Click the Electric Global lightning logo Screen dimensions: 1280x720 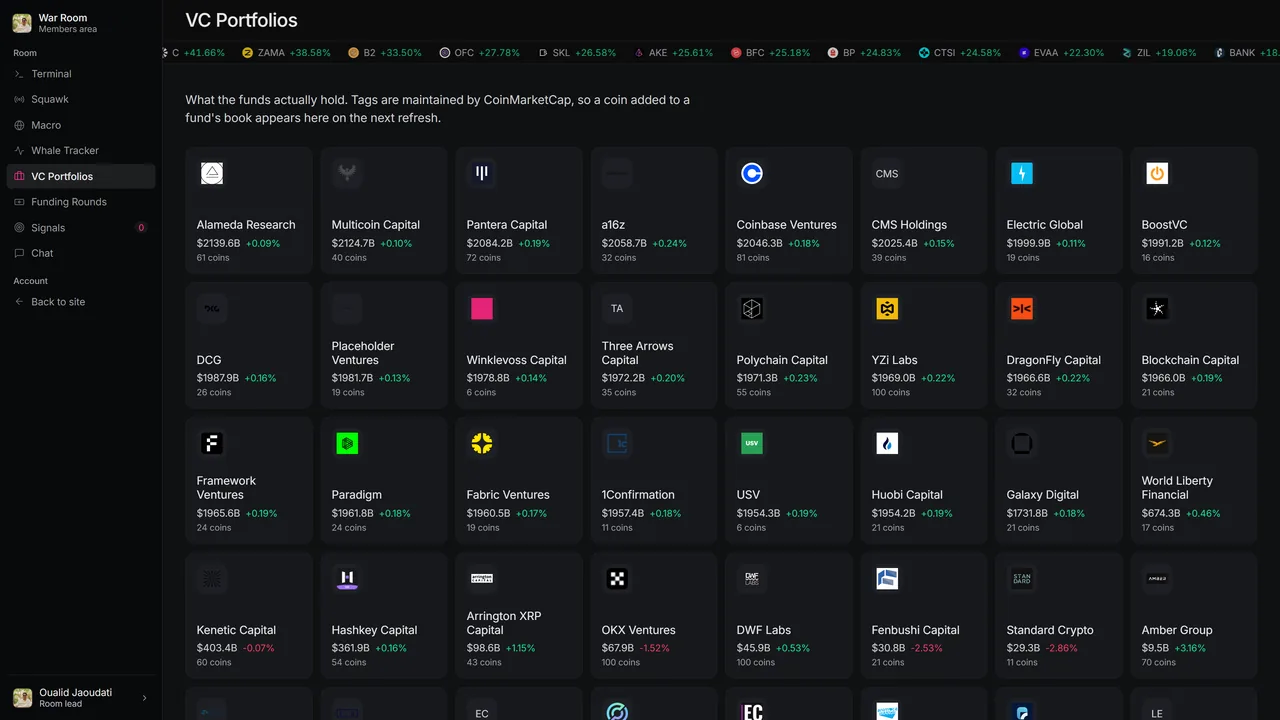pyautogui.click(x=1022, y=174)
